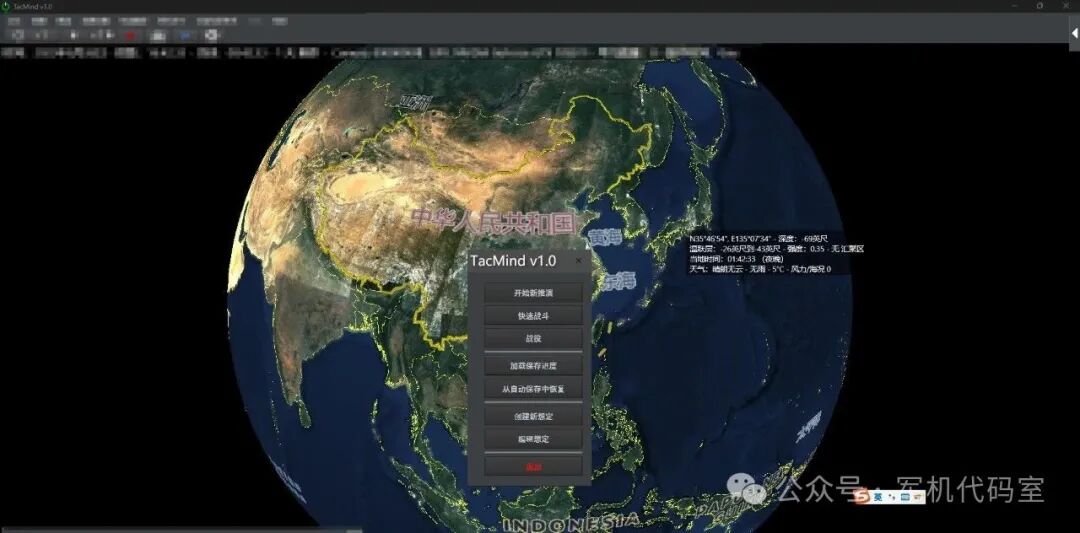This screenshot has height=533, width=1080.
Task: Click the 天气 weather readout line
Action: coord(760,269)
